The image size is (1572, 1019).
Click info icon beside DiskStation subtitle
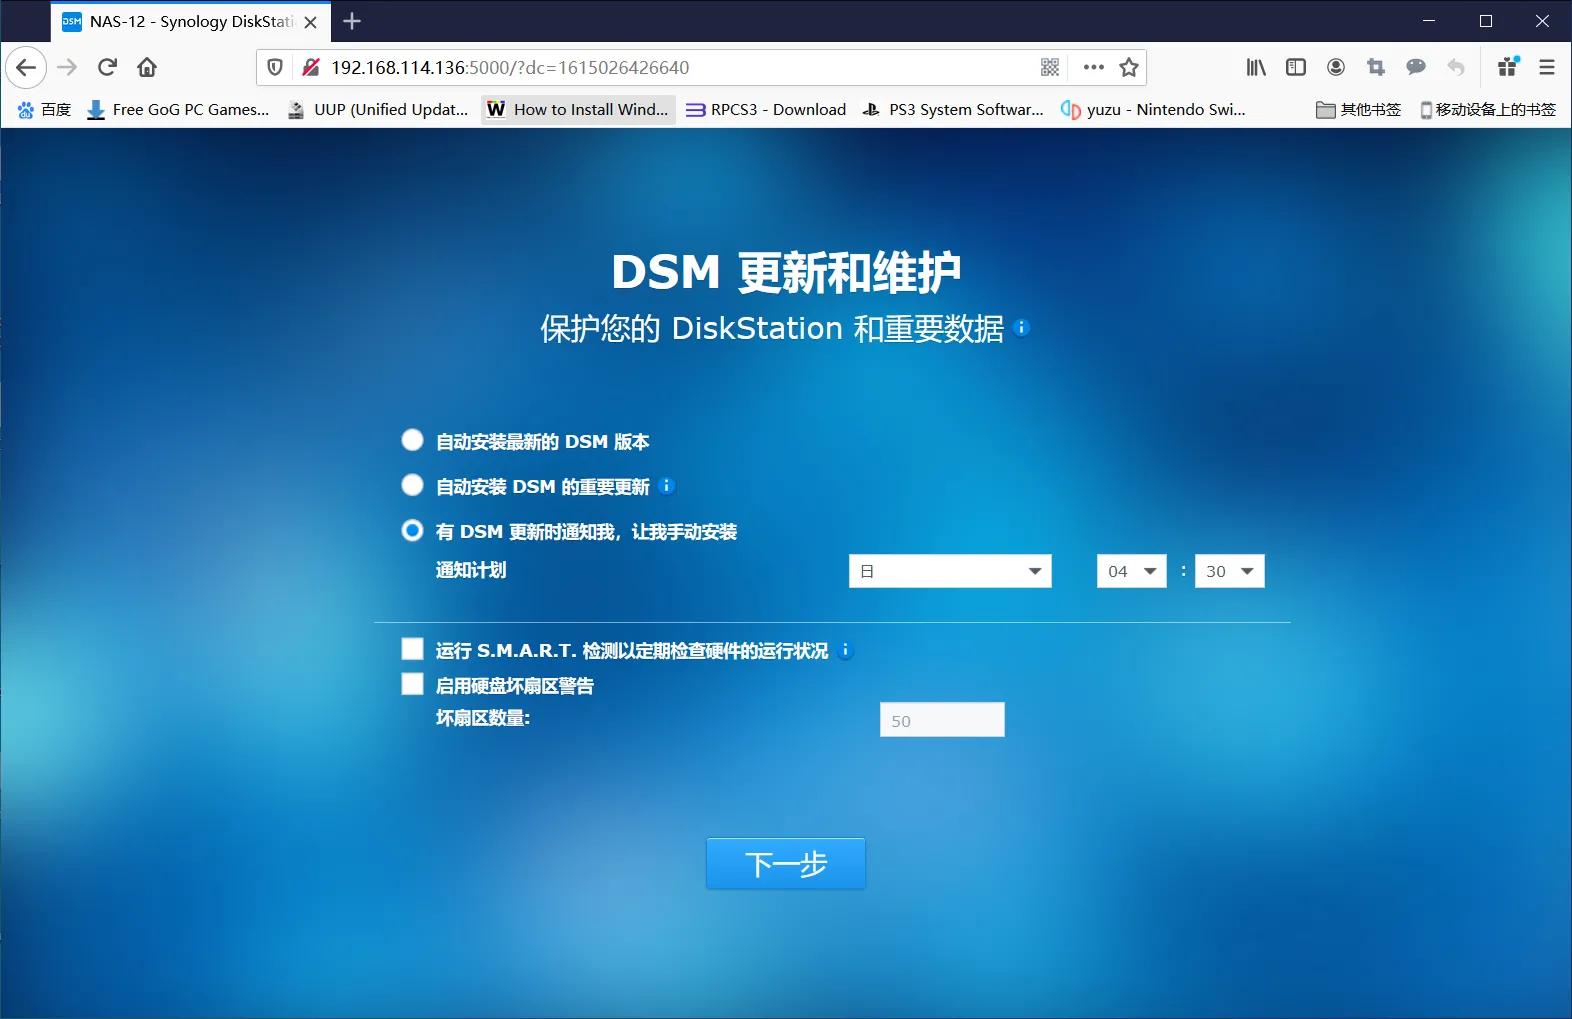[1021, 327]
